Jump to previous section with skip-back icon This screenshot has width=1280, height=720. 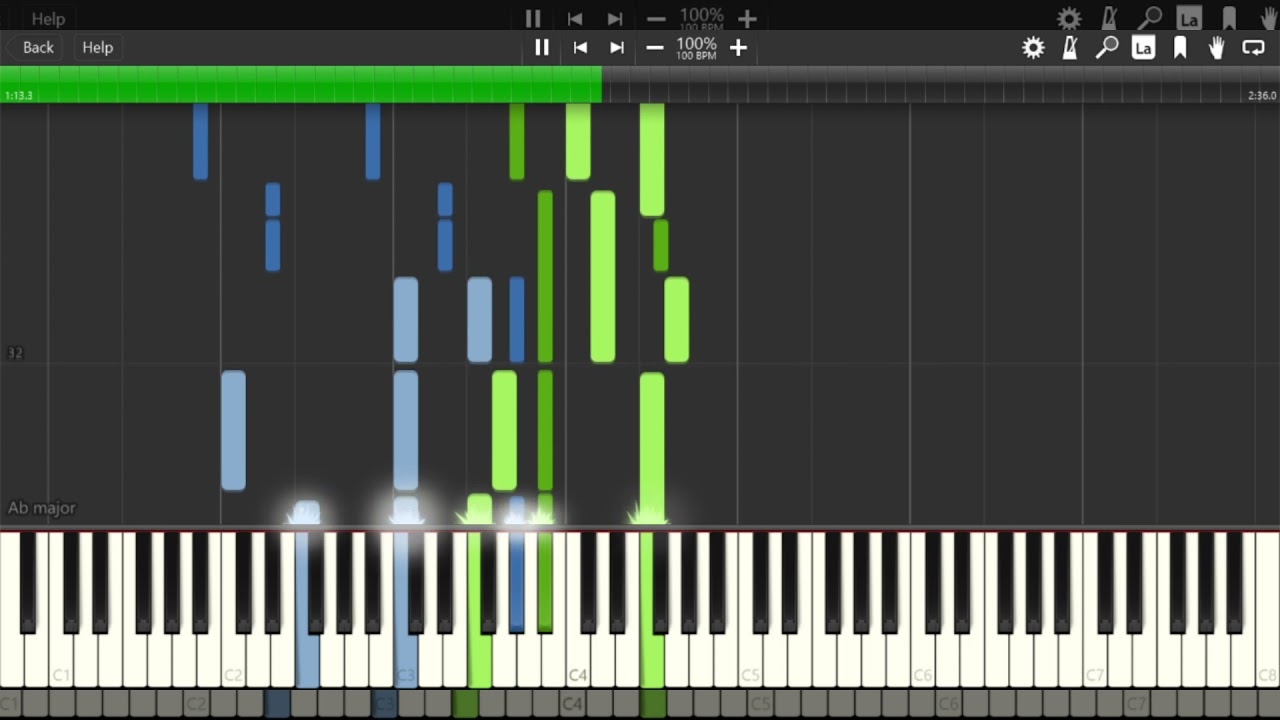pyautogui.click(x=580, y=47)
